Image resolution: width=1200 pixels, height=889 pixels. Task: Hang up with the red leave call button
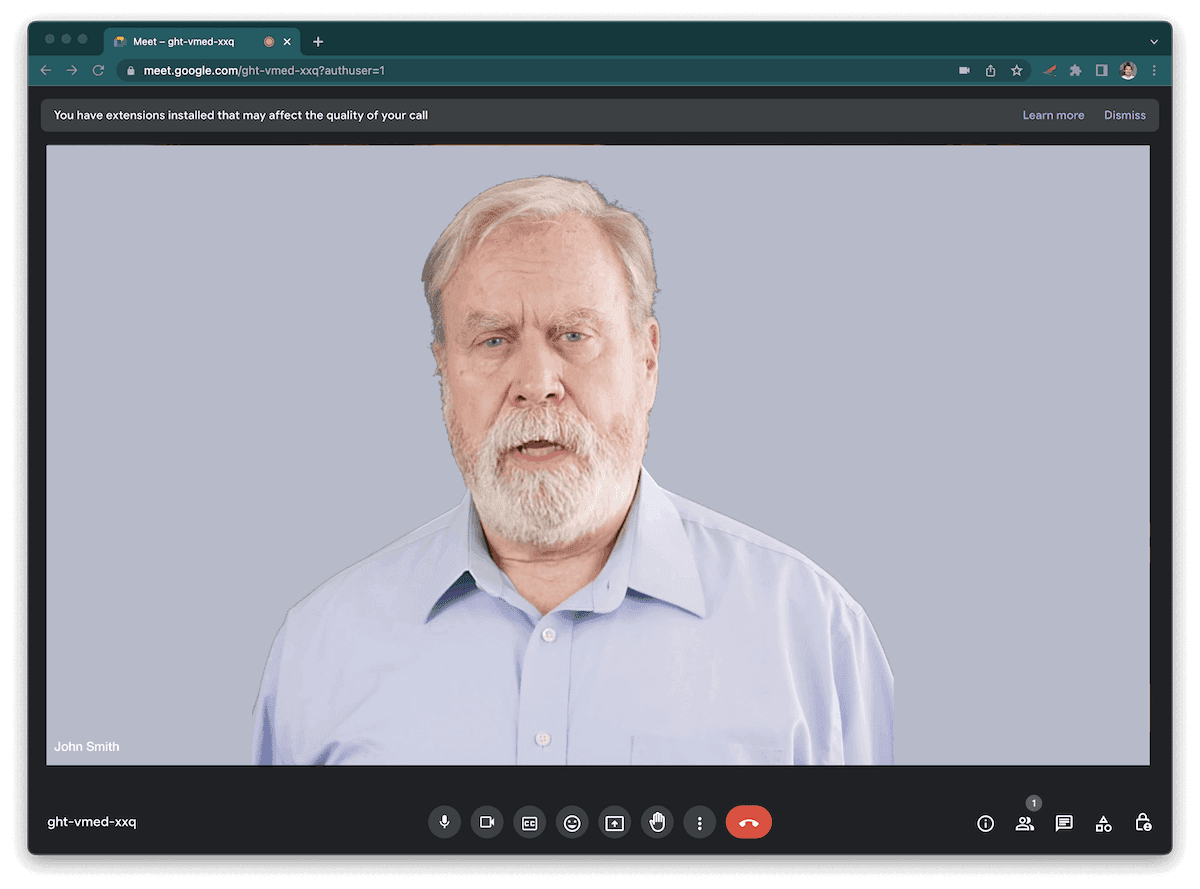[x=748, y=823]
